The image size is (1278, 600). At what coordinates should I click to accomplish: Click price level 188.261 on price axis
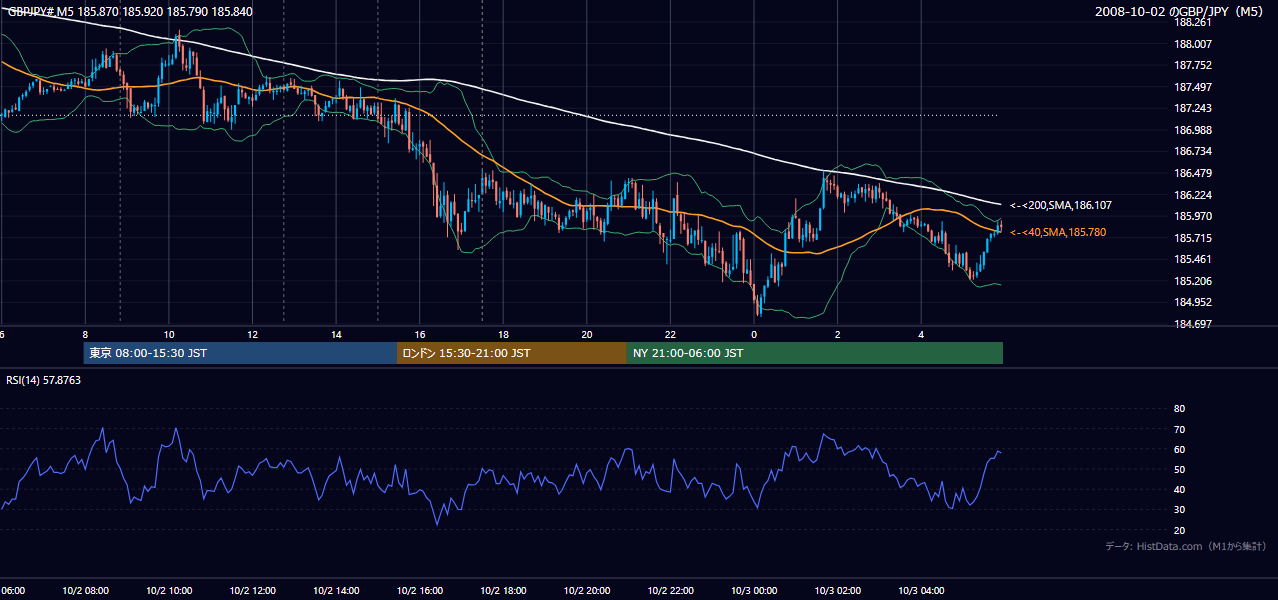pos(1193,22)
